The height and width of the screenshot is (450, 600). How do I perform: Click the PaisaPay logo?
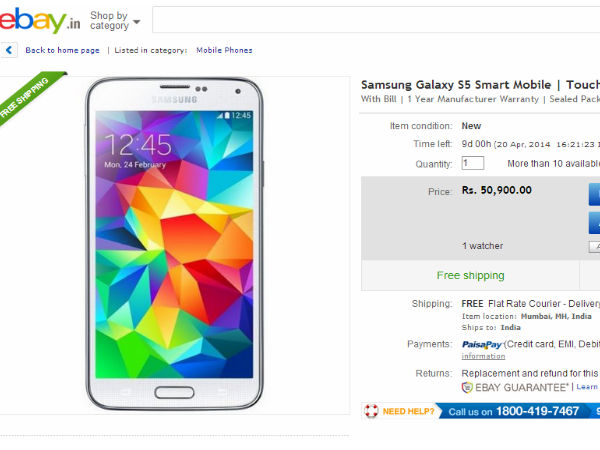(x=481, y=344)
